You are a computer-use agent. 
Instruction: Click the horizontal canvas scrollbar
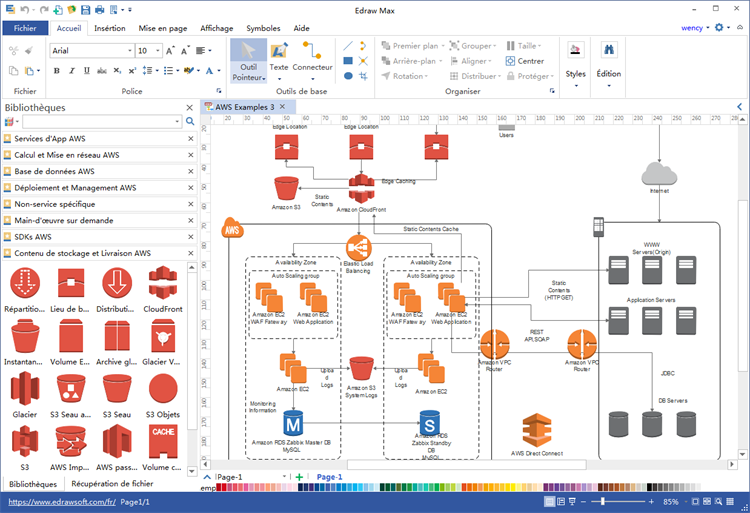pyautogui.click(x=467, y=464)
